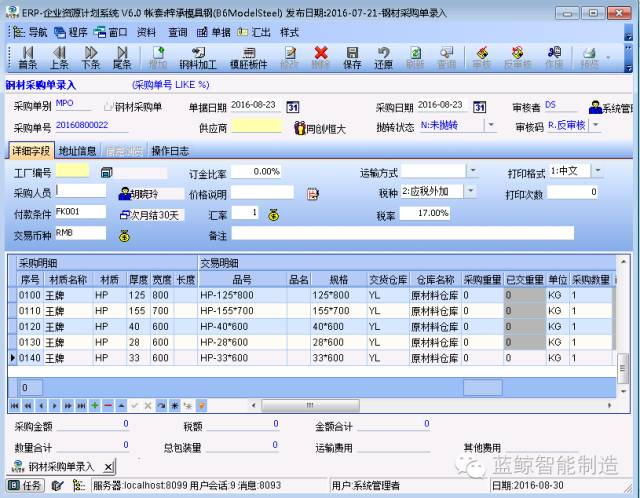
Task: Click the horizontal scrollbar of the grid
Action: tap(310, 405)
